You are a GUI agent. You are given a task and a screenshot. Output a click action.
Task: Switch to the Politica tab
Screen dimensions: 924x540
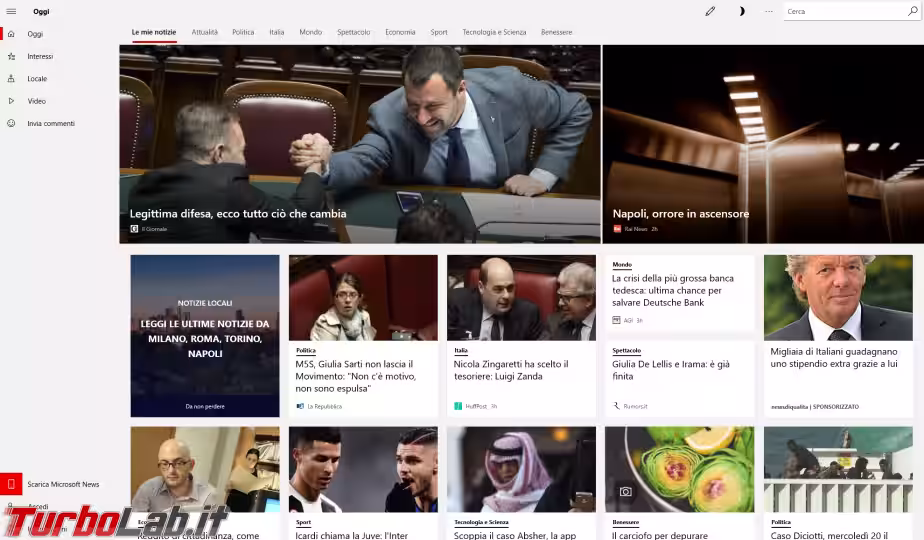(243, 32)
